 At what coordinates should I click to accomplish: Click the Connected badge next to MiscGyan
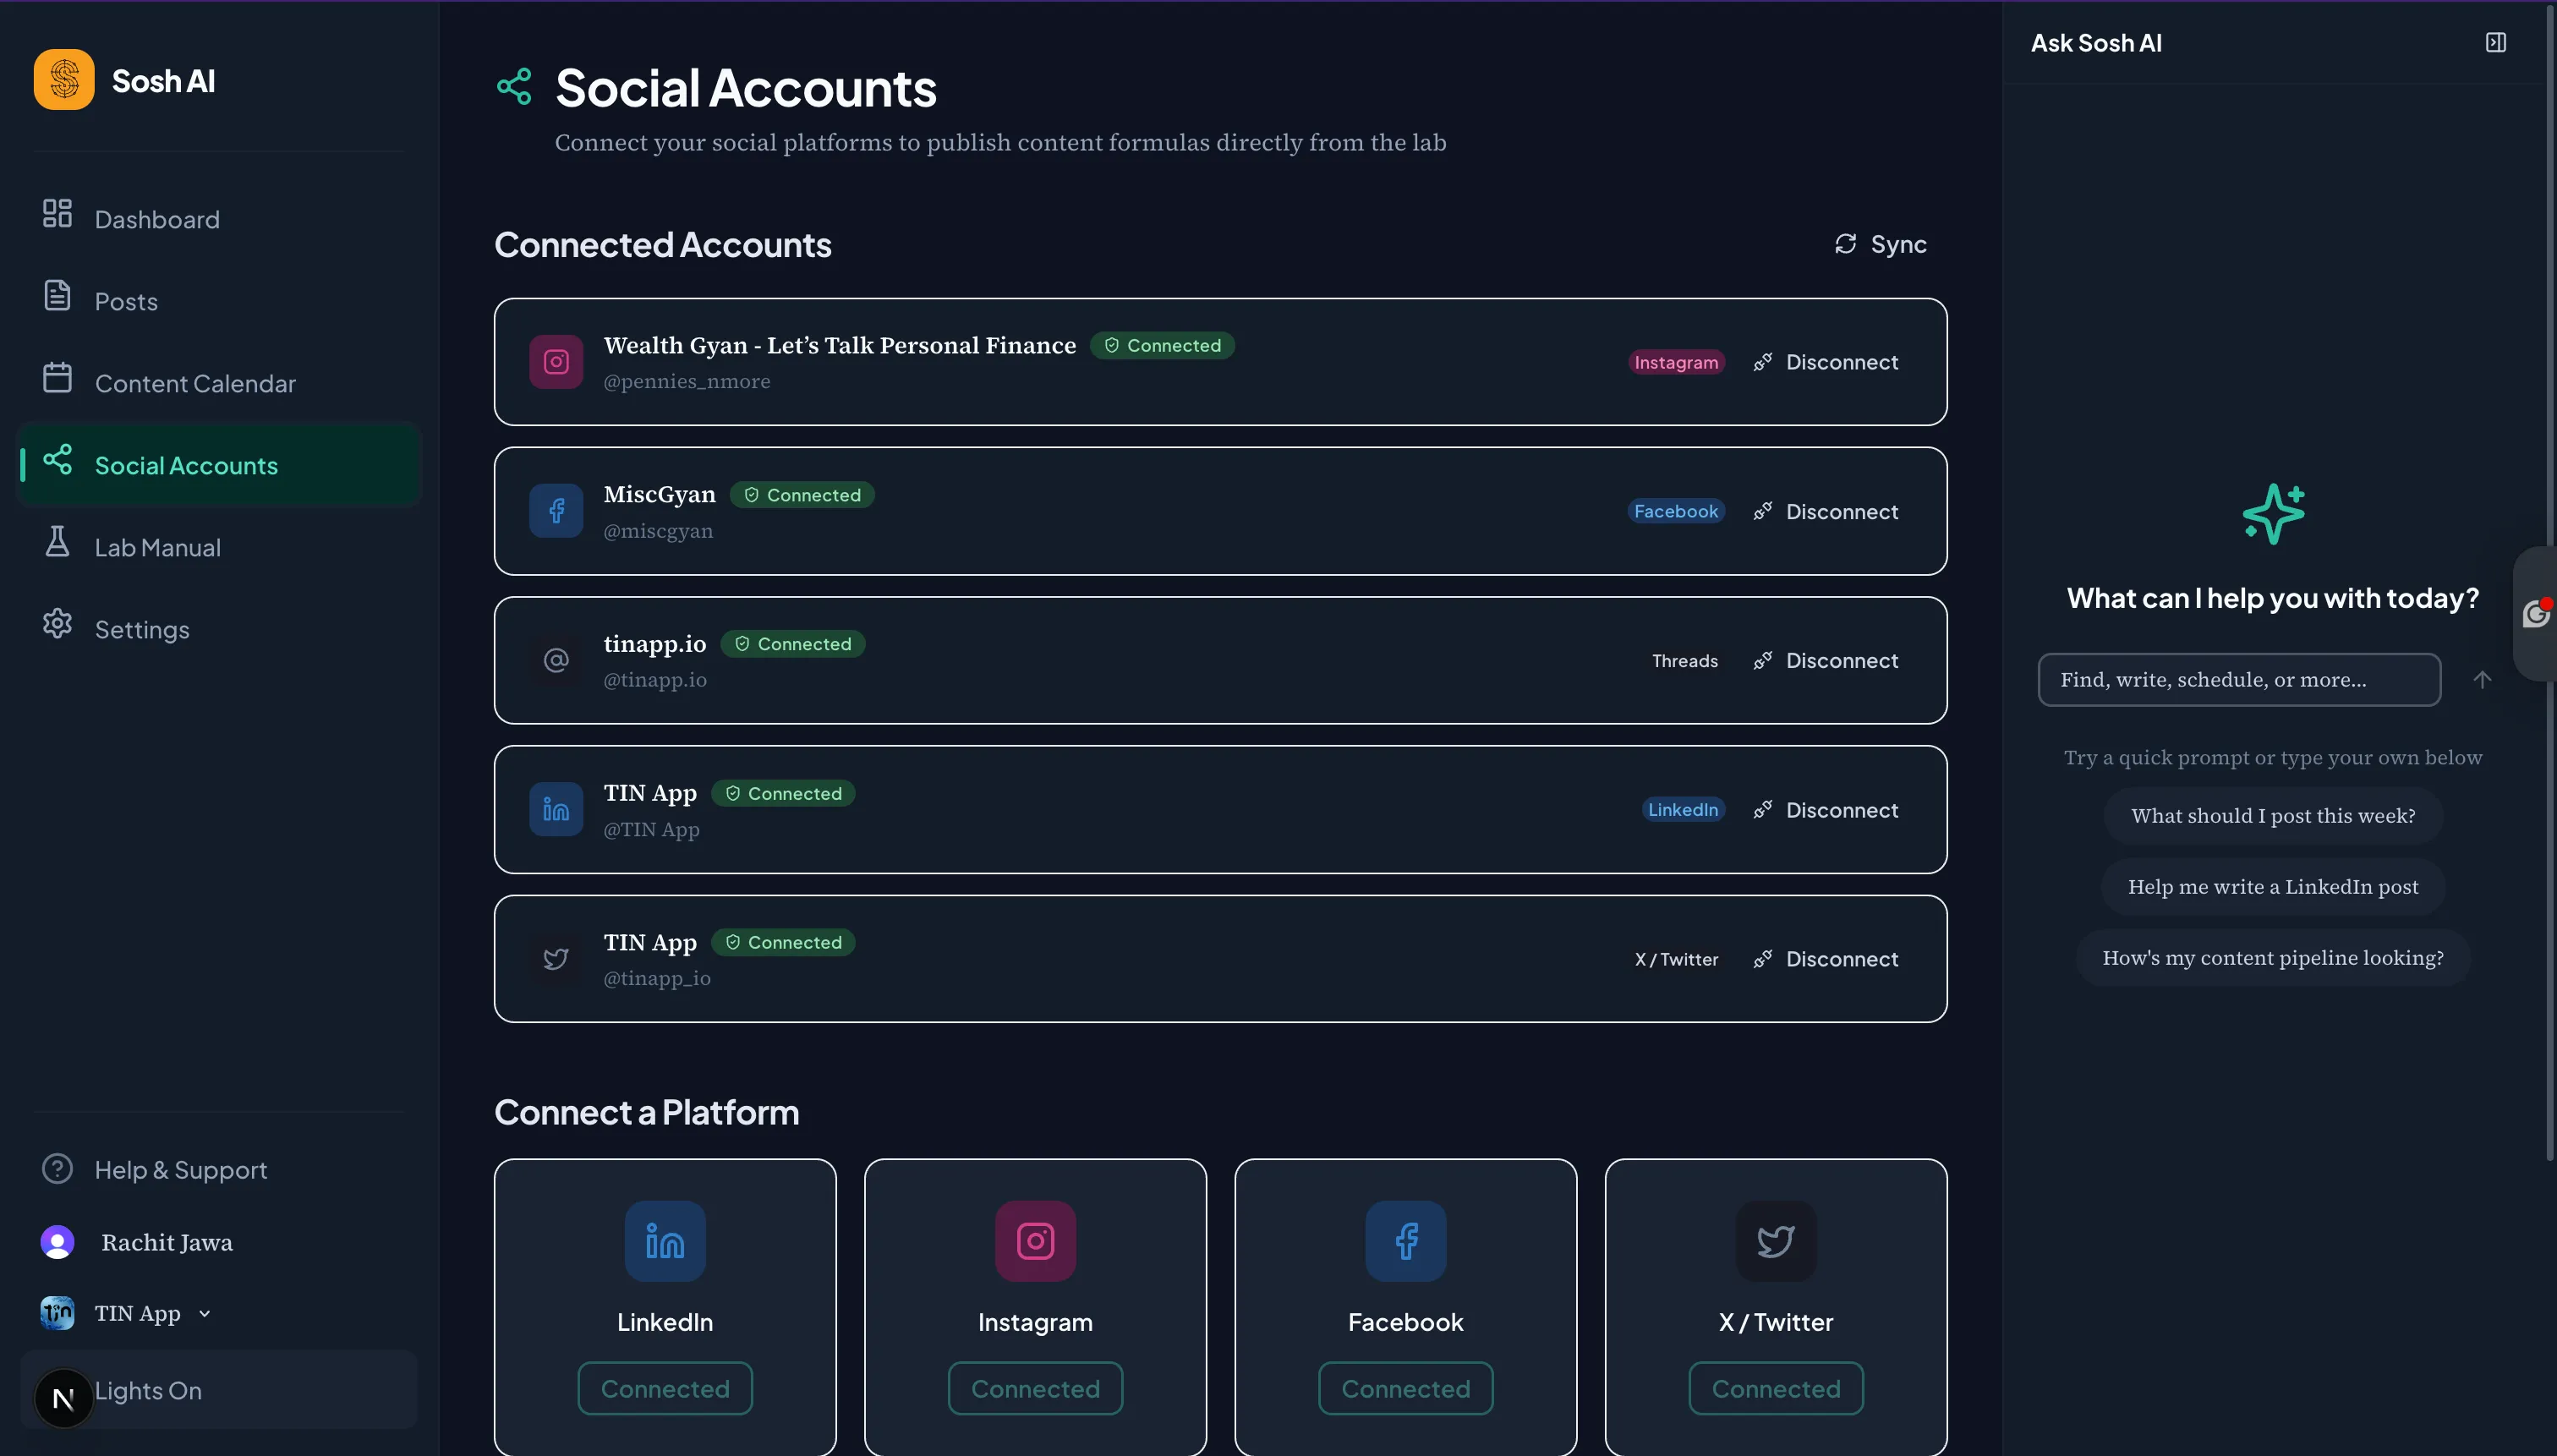(x=802, y=495)
